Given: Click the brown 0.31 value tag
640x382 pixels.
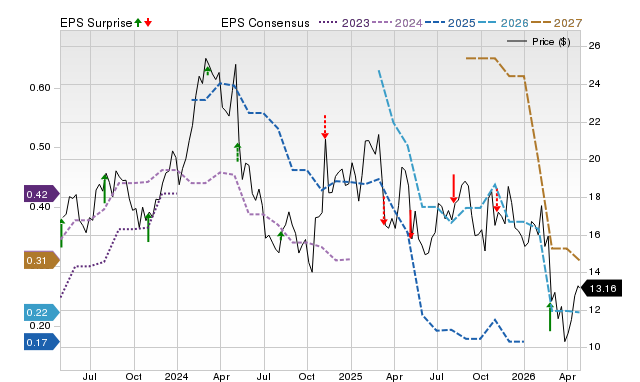Looking at the screenshot, I should click(42, 260).
